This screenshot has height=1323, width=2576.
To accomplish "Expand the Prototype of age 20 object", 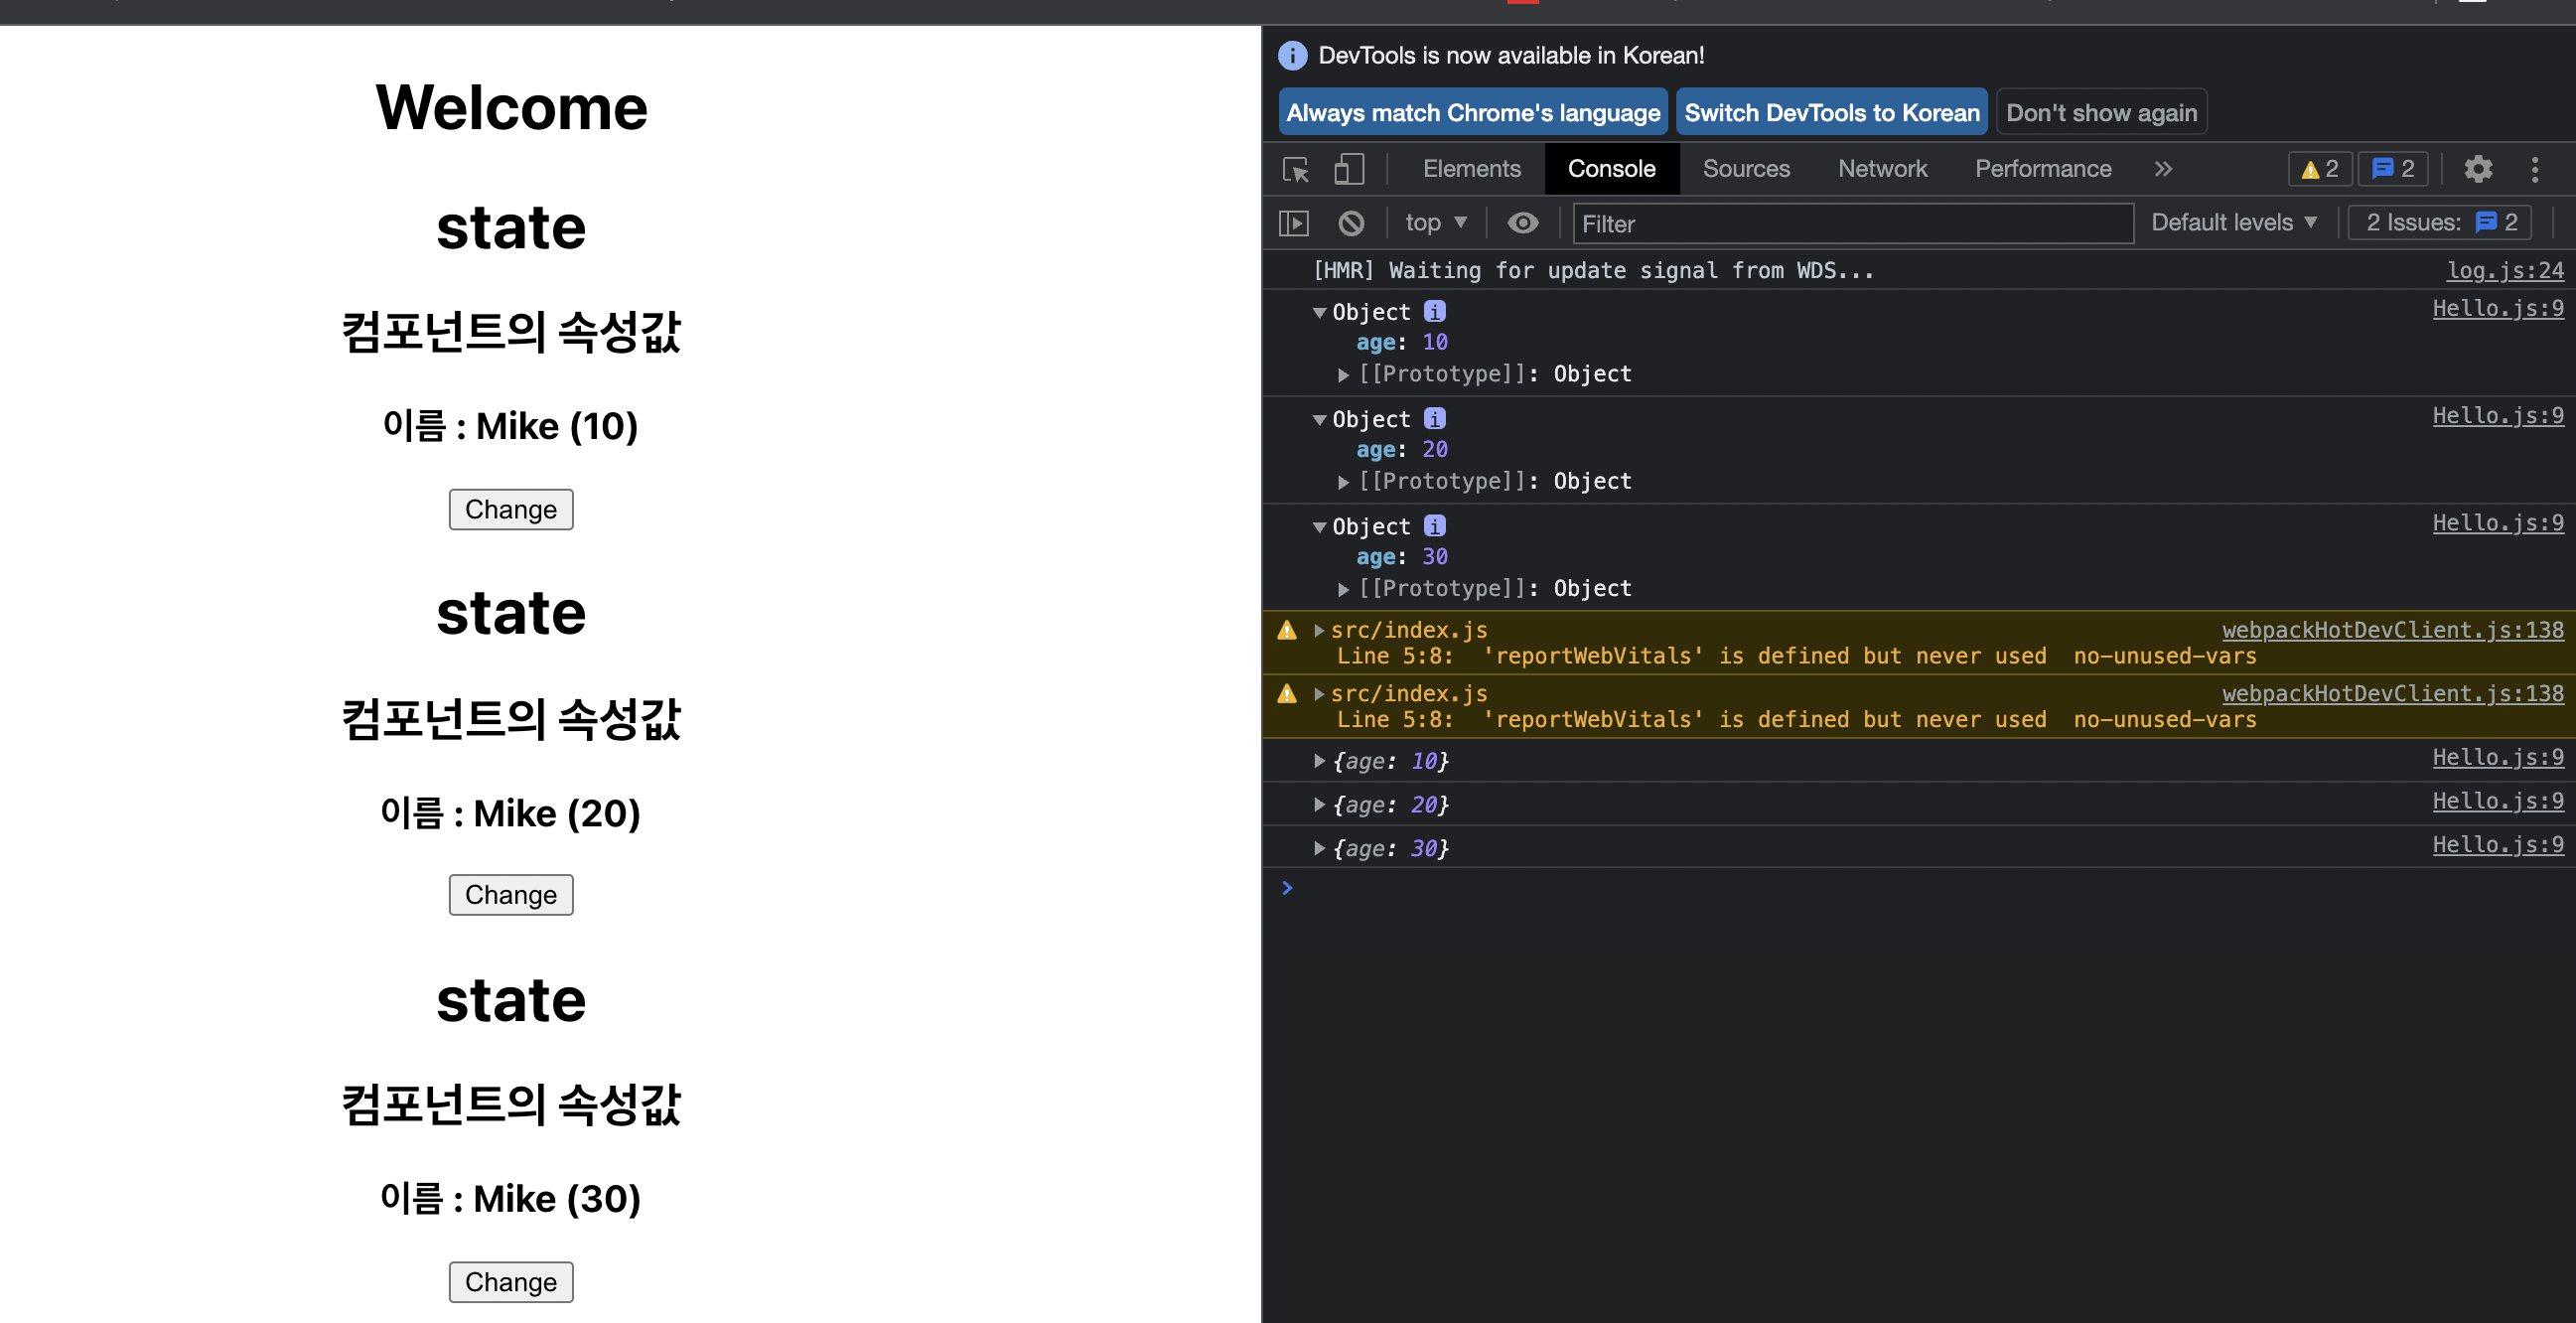I will click(x=1344, y=482).
